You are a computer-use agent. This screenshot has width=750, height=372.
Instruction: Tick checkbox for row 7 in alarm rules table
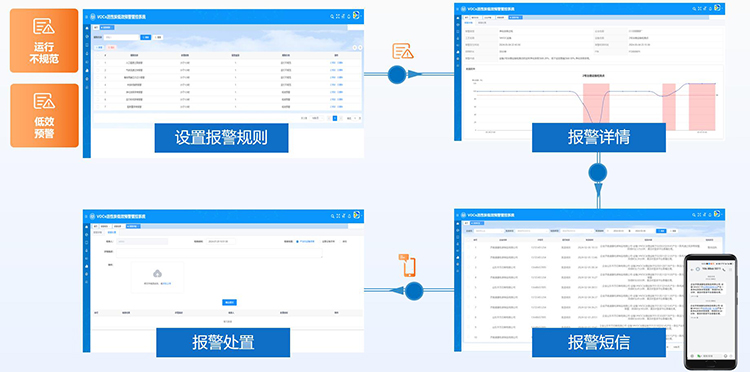pyautogui.click(x=98, y=107)
